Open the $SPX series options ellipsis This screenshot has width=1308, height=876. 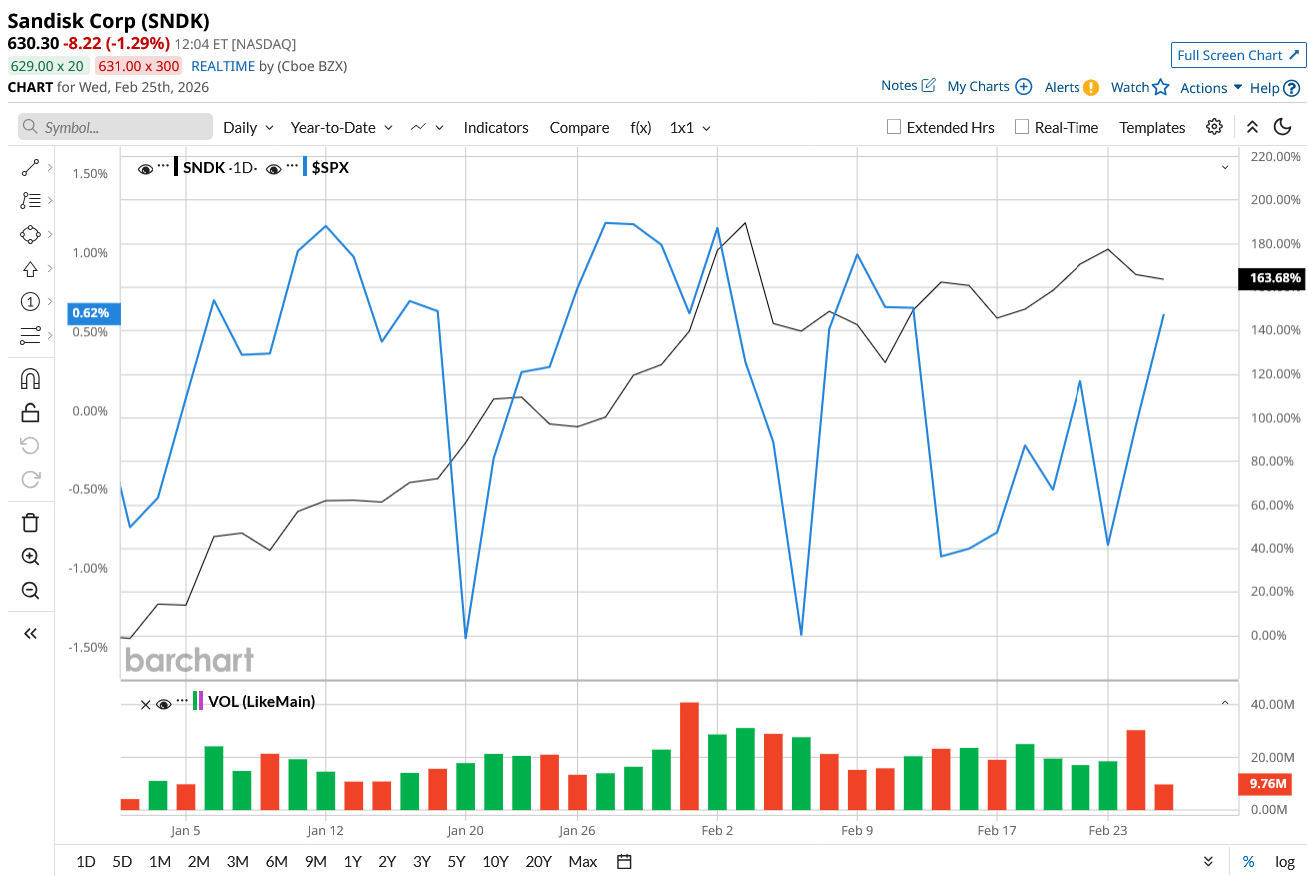(x=292, y=166)
